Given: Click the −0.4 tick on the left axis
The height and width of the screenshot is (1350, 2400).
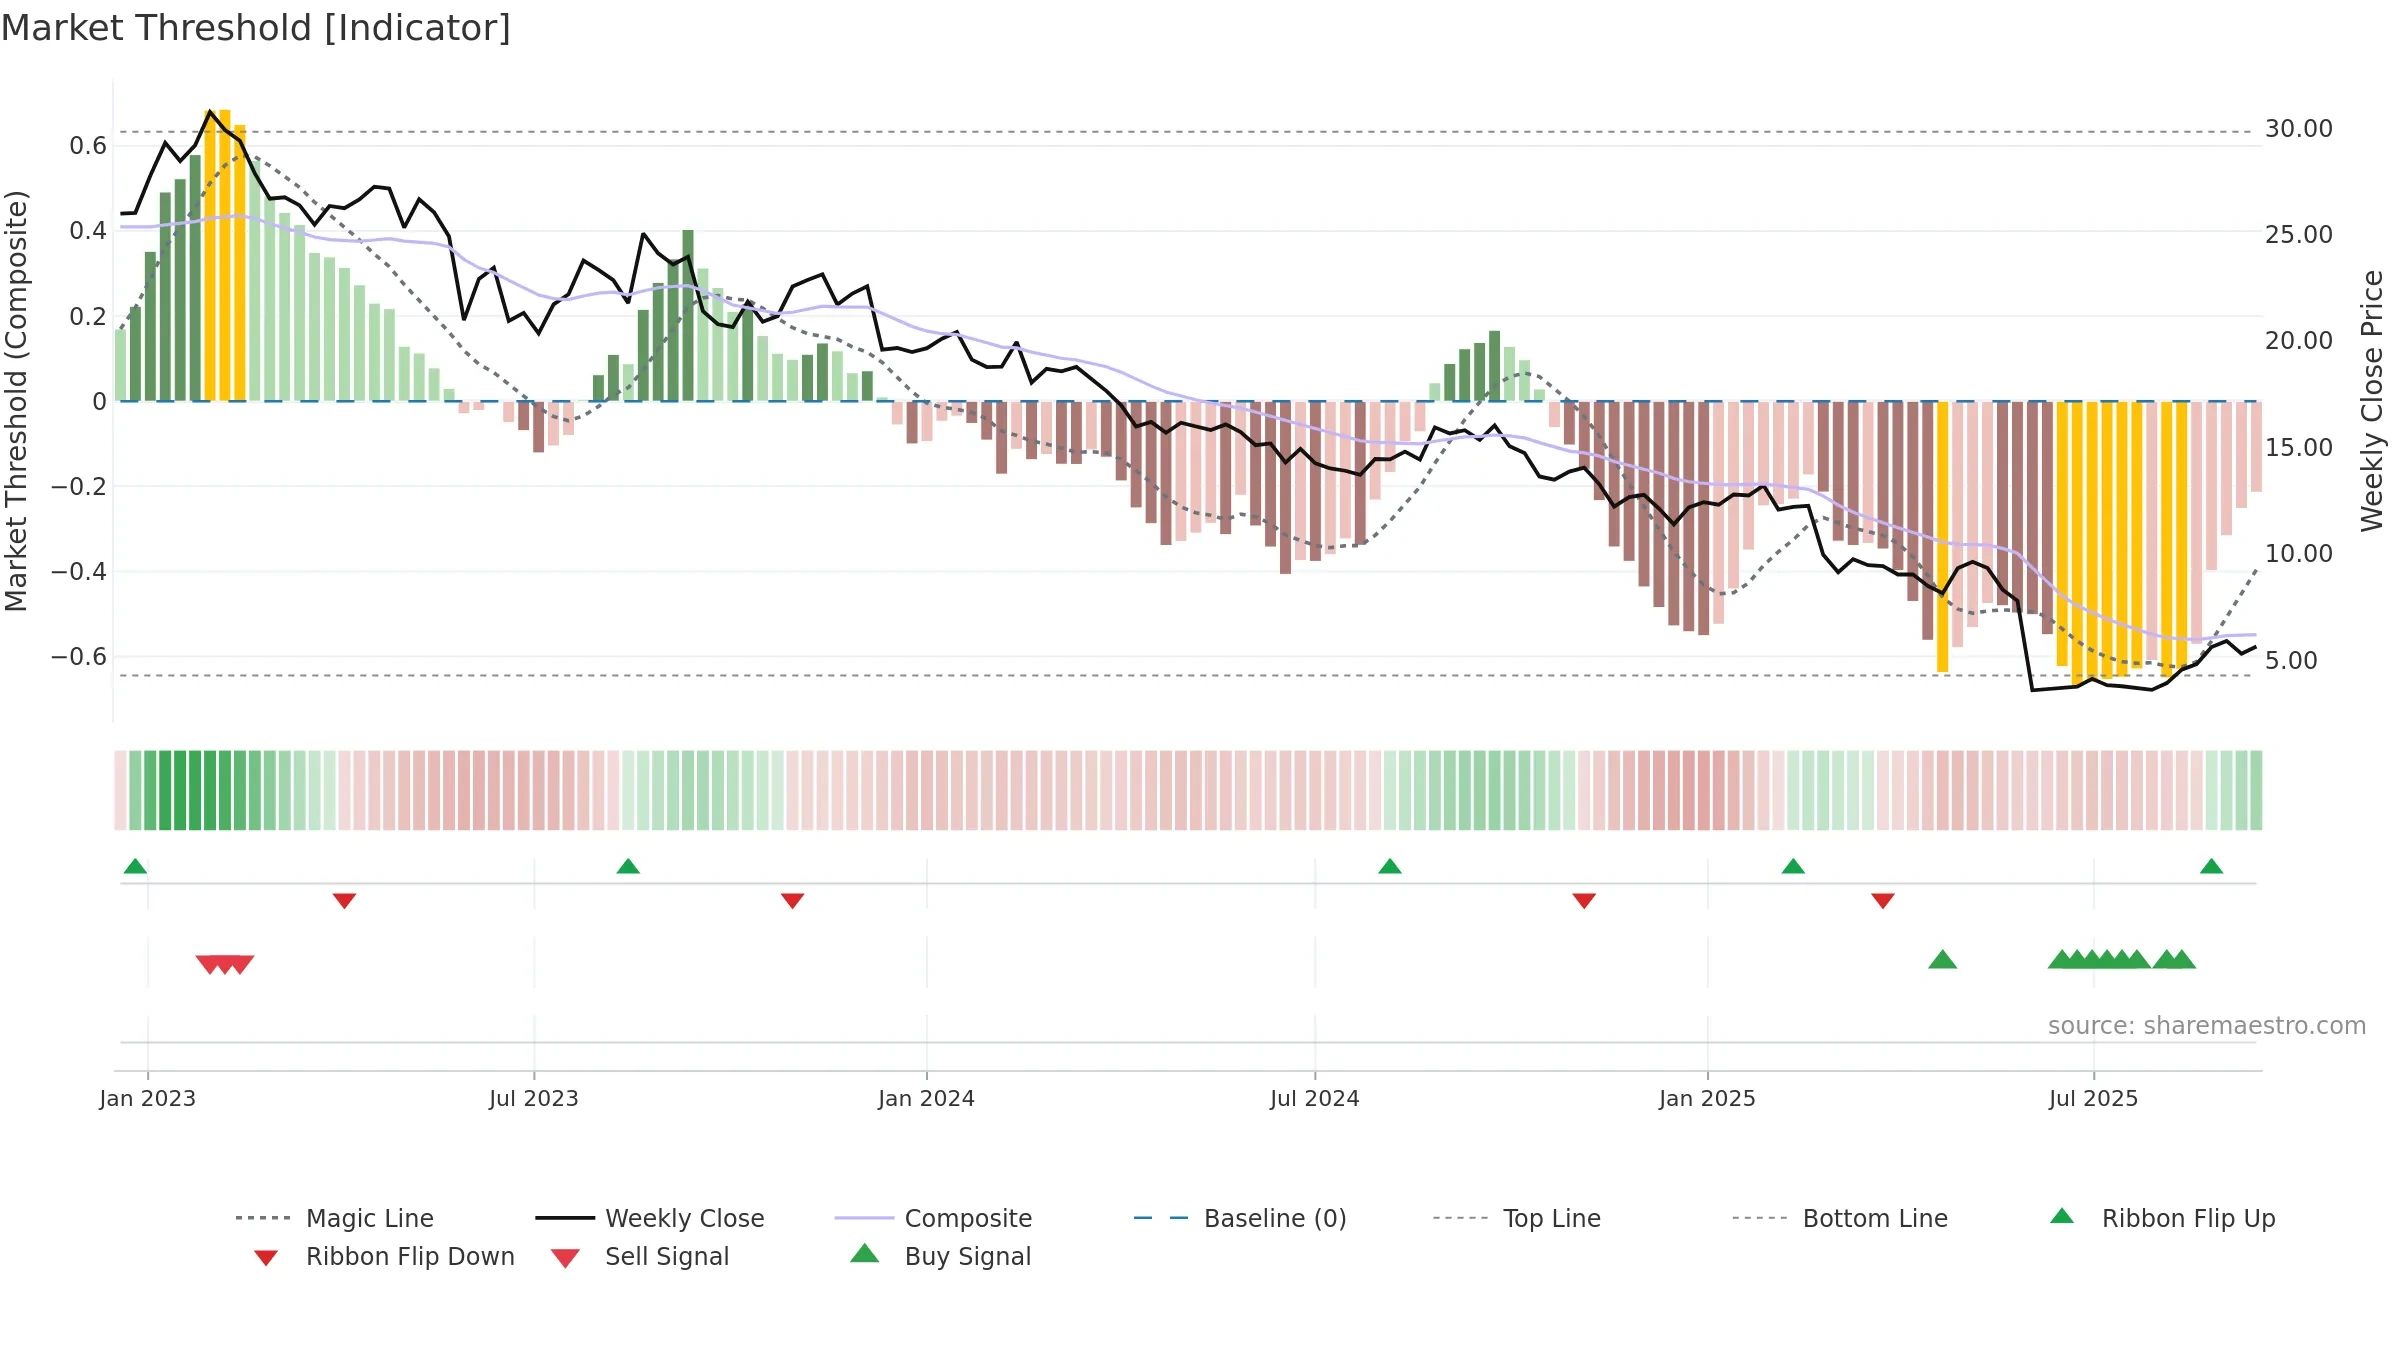Looking at the screenshot, I should pos(79,572).
